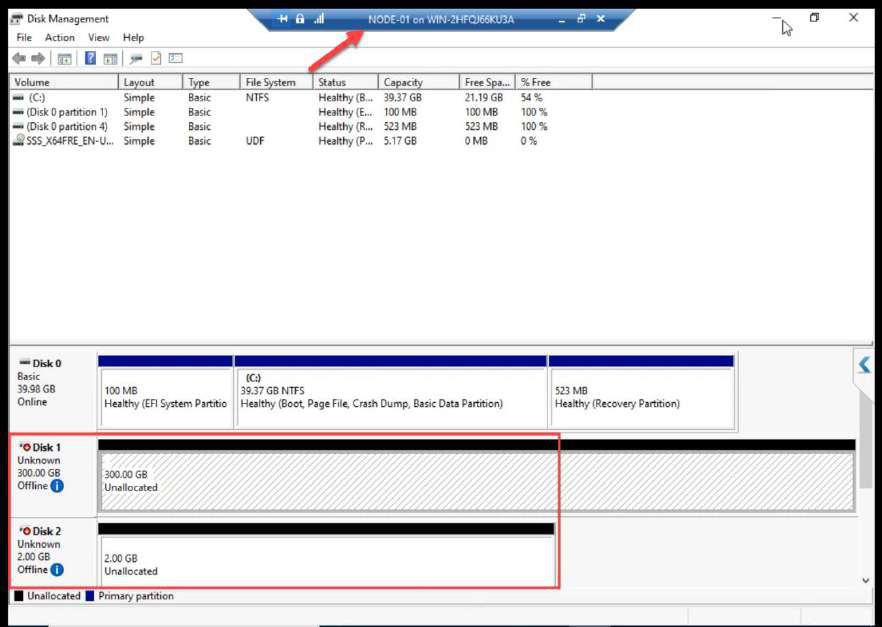Viewport: 882px width, 627px height.
Task: Open the Help menu
Action: pyautogui.click(x=133, y=38)
